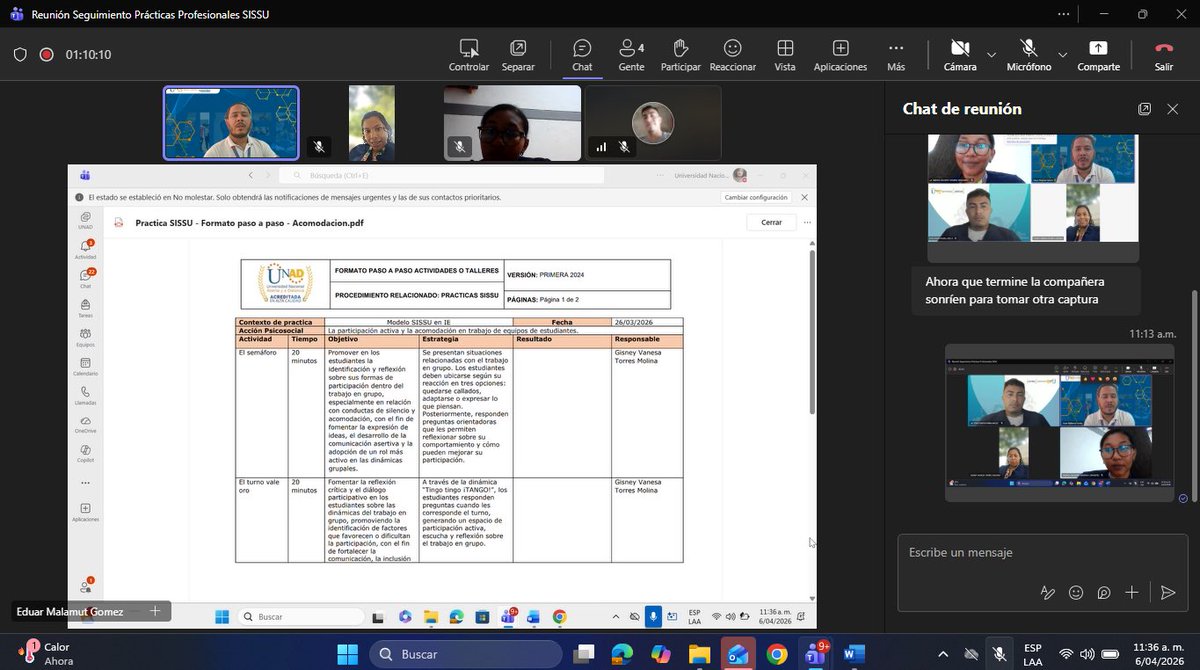Image resolution: width=1200 pixels, height=670 pixels.
Task: Expand microphone options arrow next to Micrófono
Action: tap(1062, 54)
